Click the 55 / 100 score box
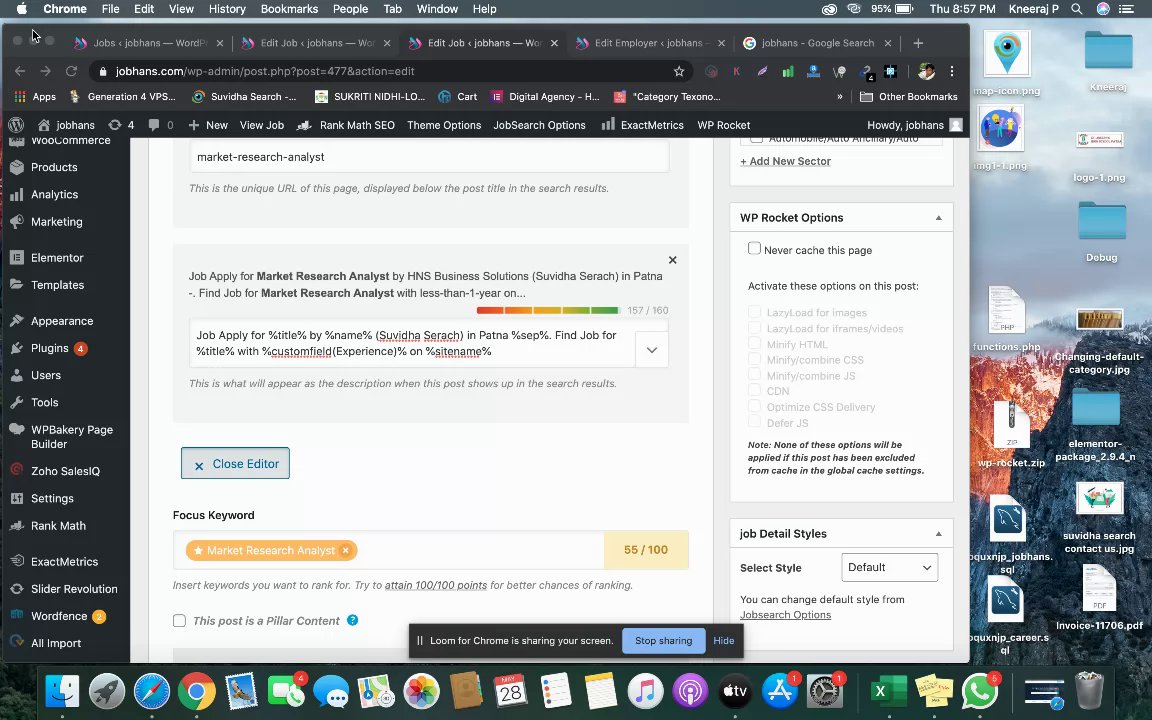The height and width of the screenshot is (720, 1152). (x=646, y=550)
